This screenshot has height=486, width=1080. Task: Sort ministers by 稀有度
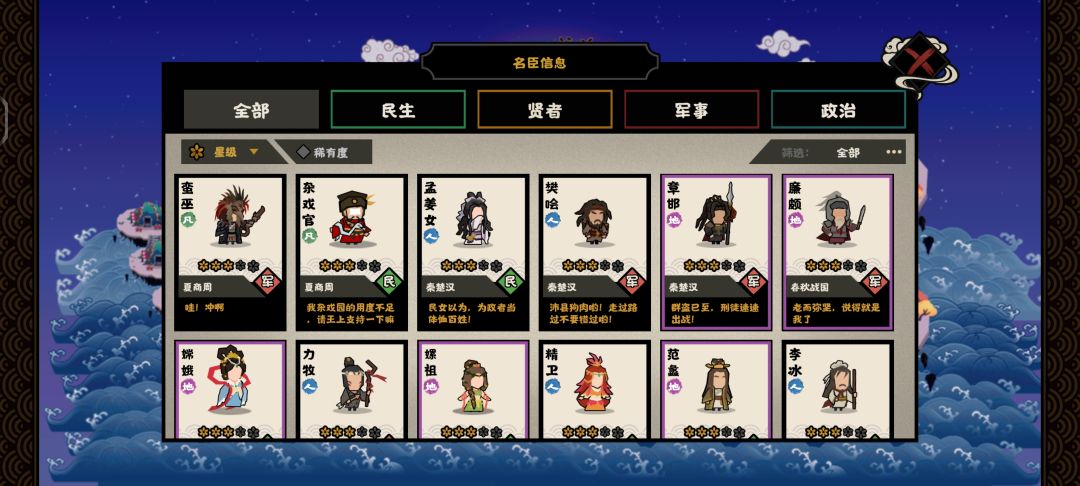(x=324, y=152)
